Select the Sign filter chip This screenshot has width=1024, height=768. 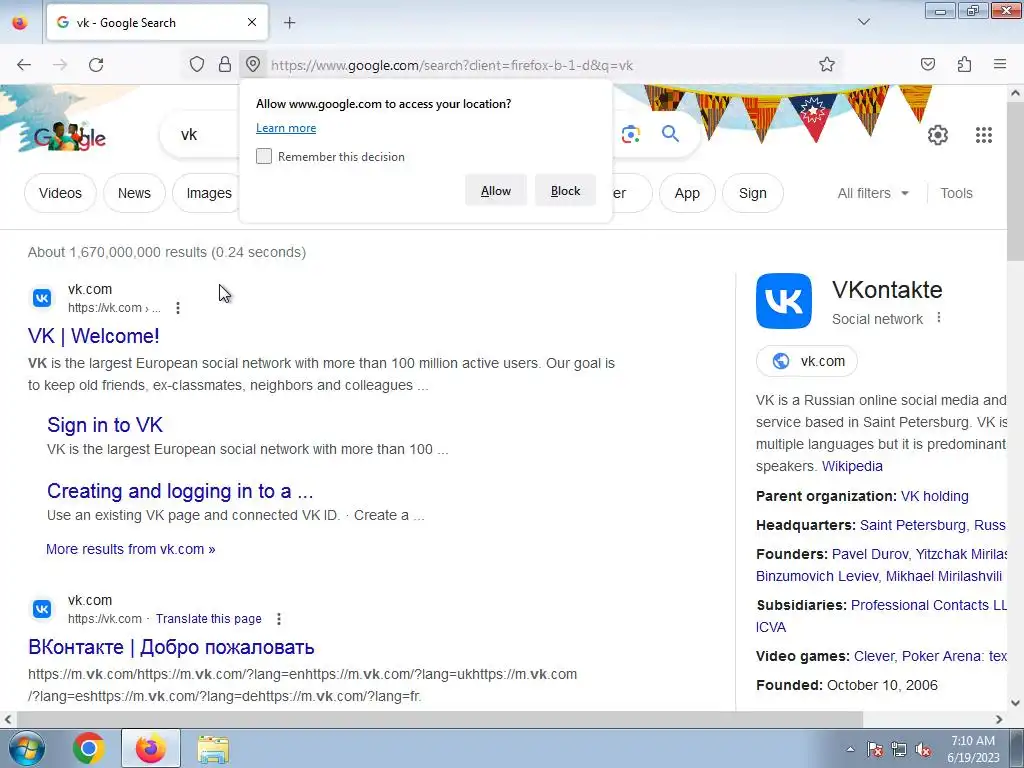[752, 193]
